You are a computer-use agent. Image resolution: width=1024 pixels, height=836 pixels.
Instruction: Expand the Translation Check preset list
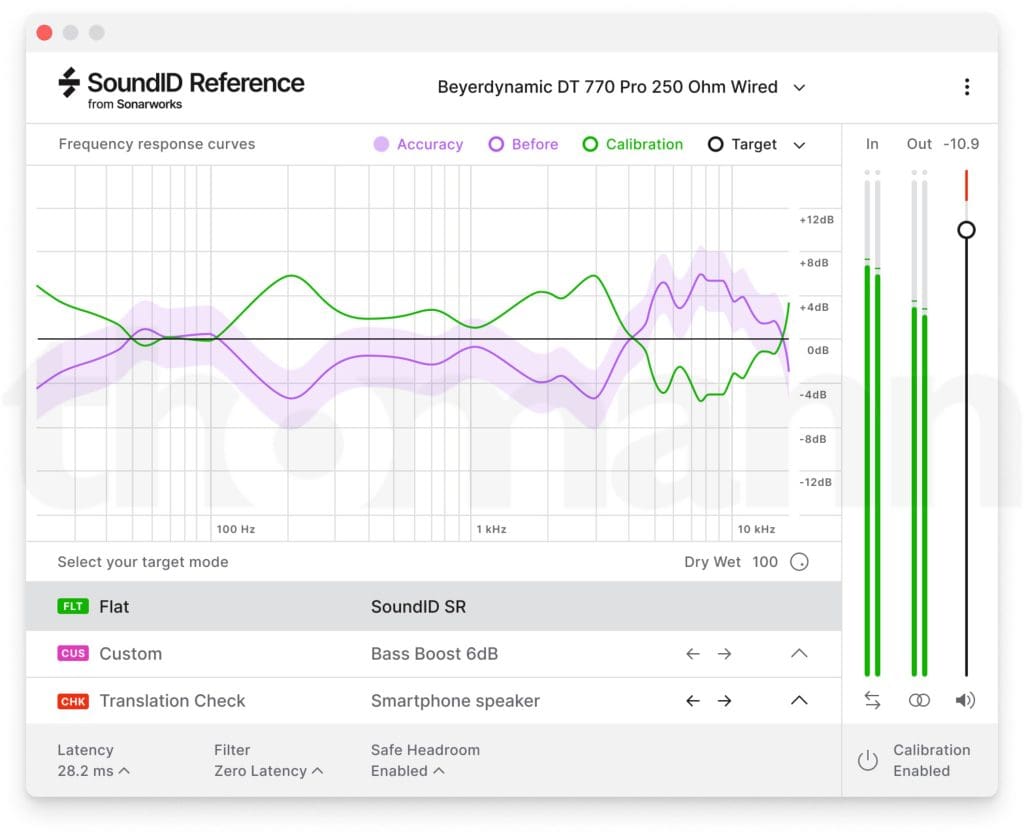pyautogui.click(x=798, y=701)
